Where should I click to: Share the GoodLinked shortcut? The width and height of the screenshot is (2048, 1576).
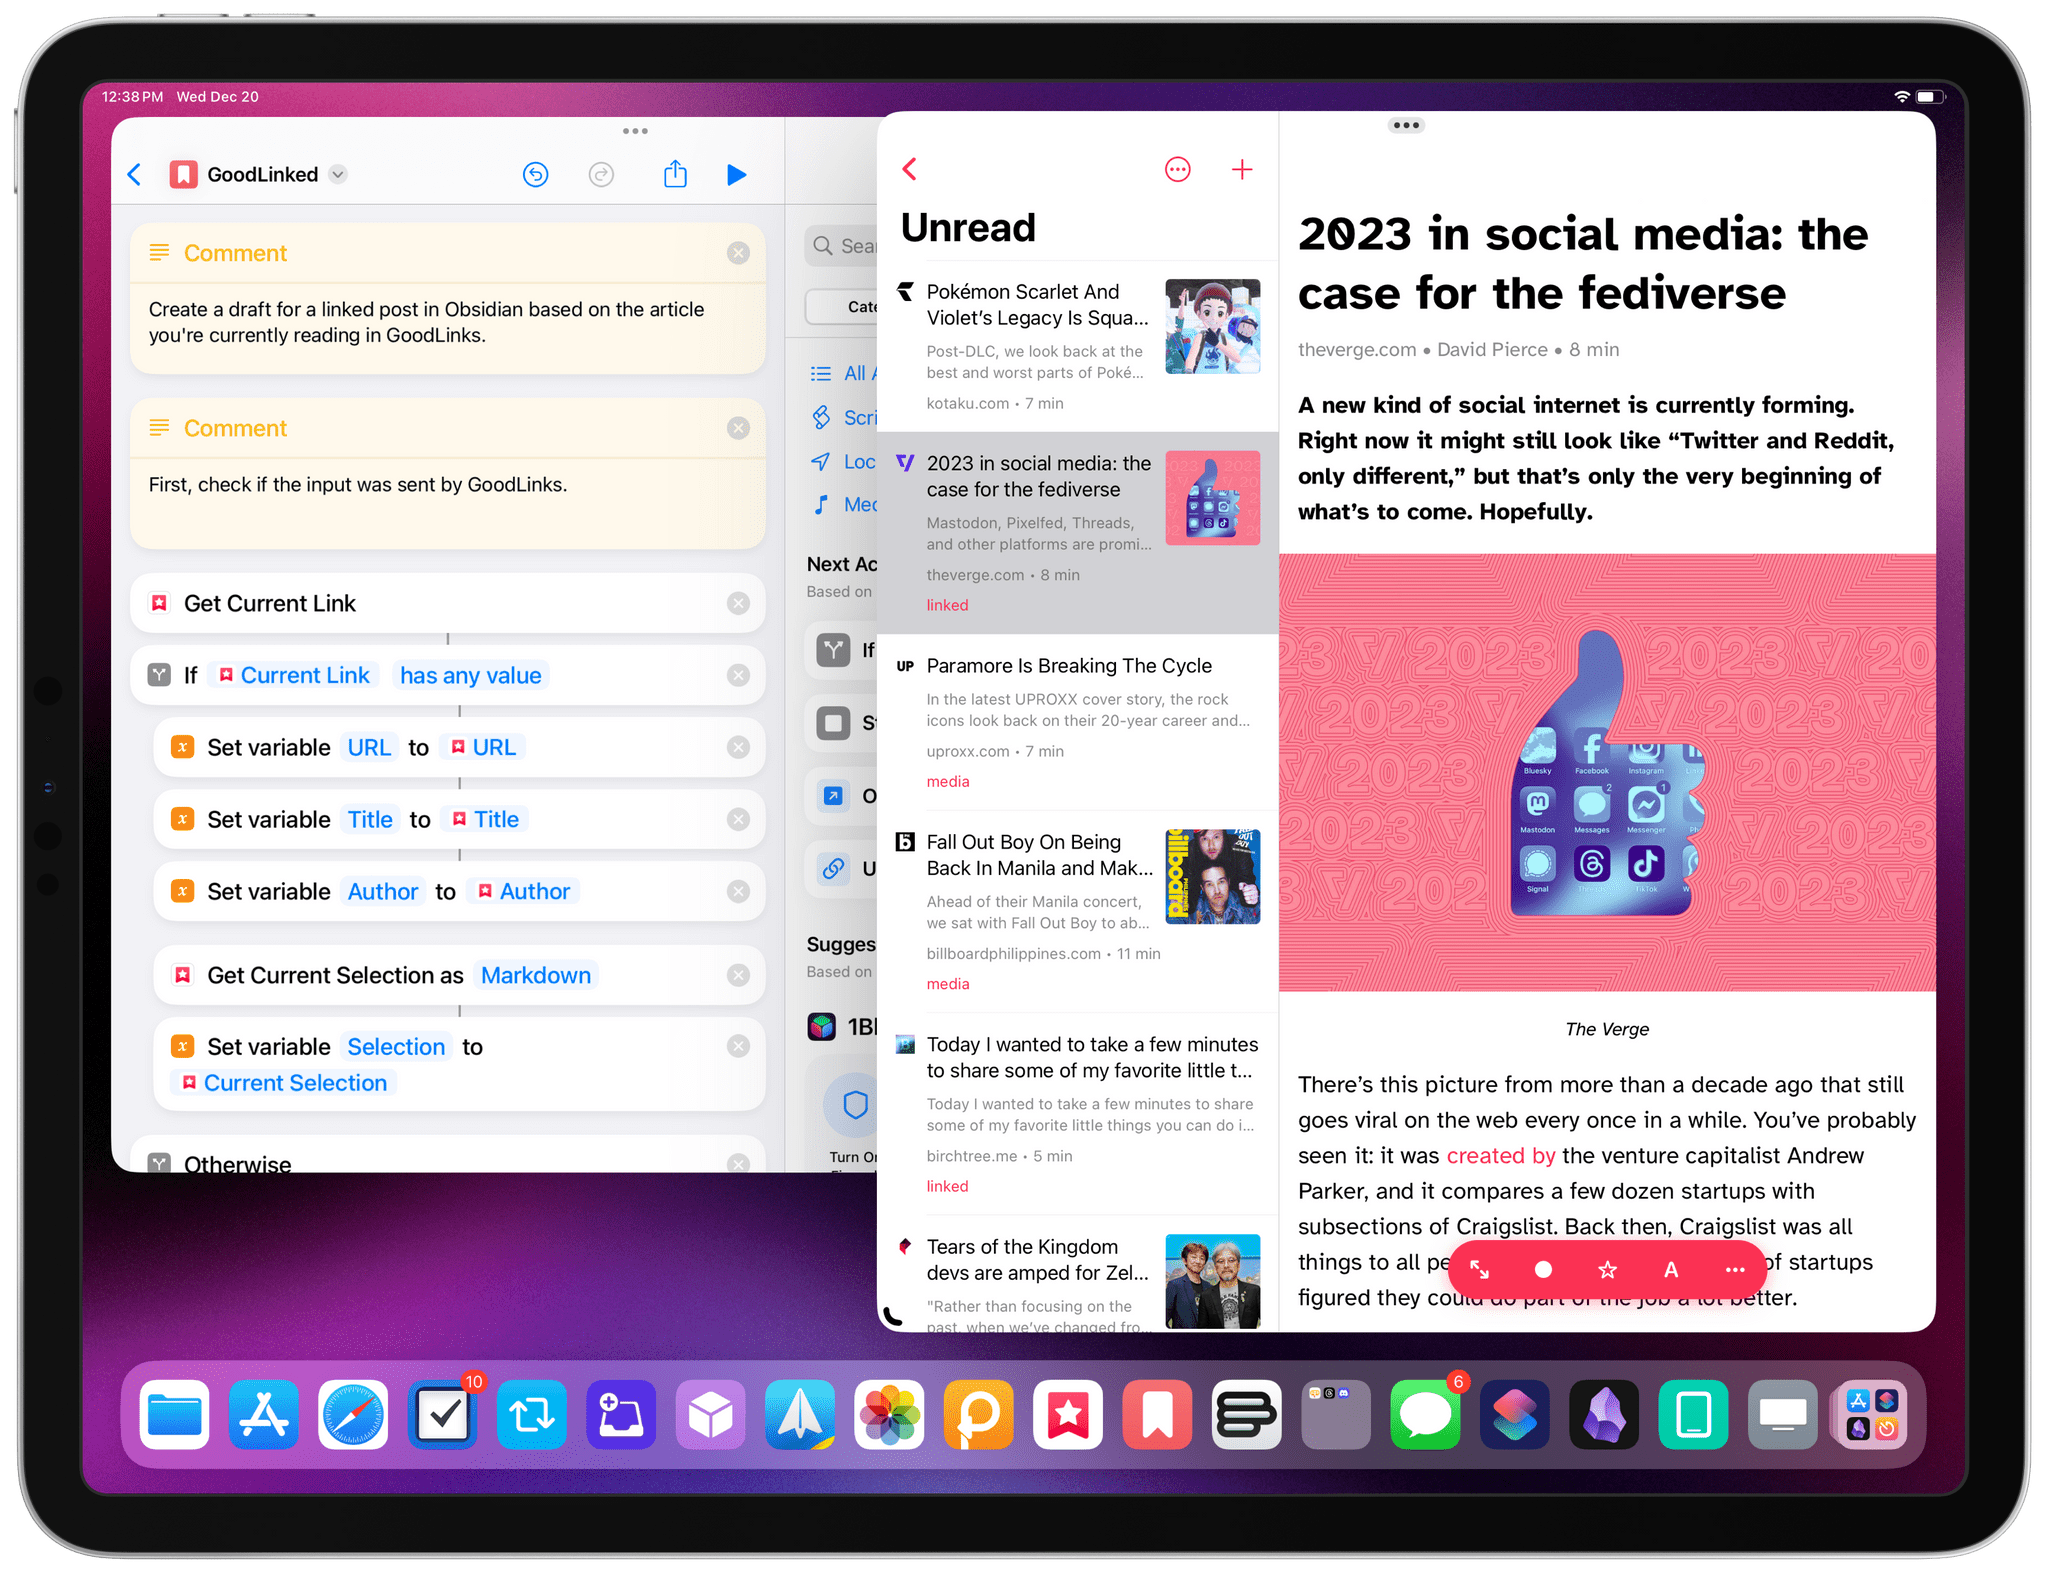coord(676,174)
